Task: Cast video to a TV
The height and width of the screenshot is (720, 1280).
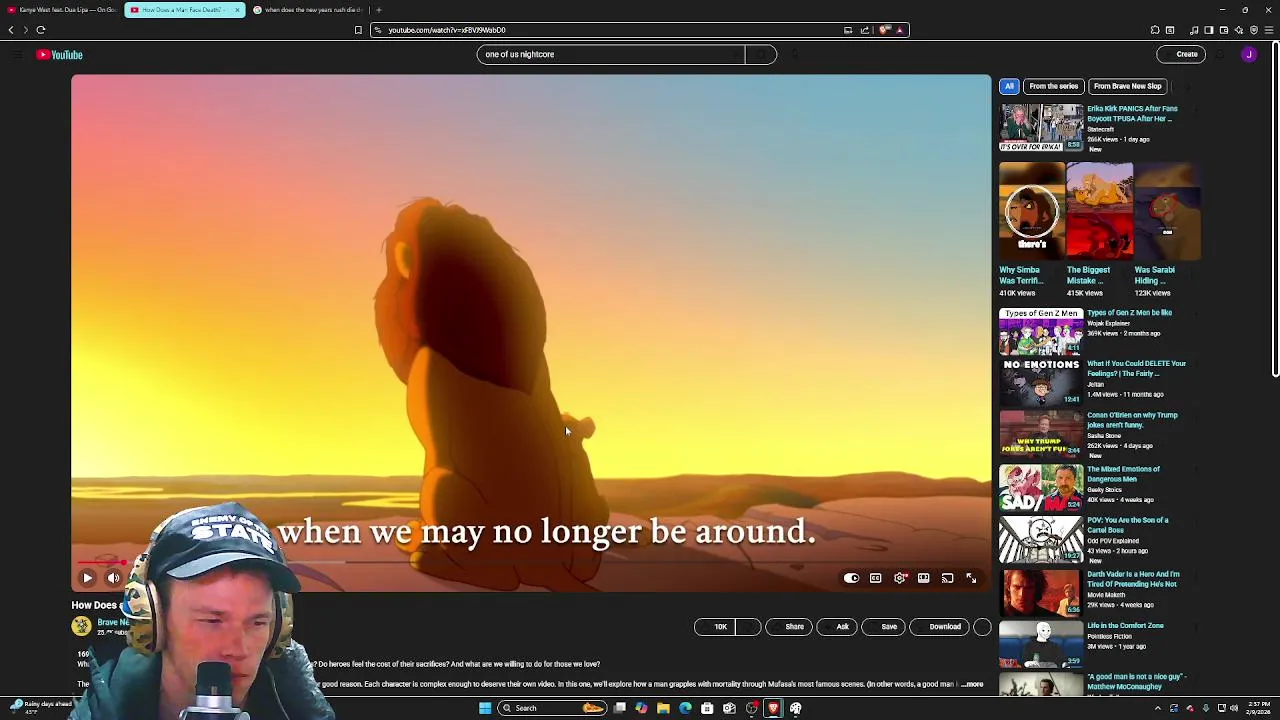Action: pyautogui.click(x=947, y=578)
